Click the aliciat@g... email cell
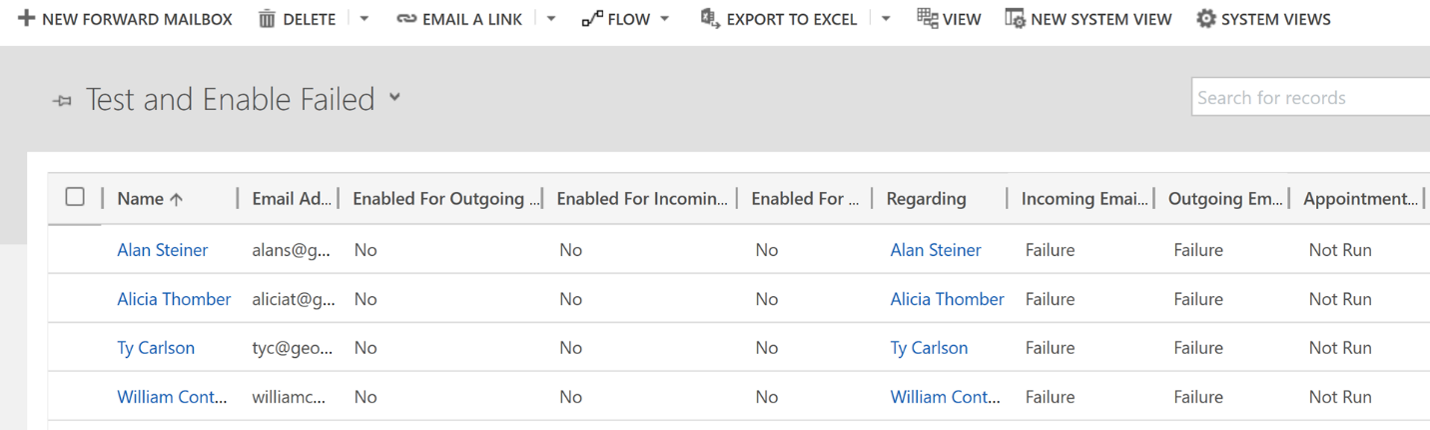1430x430 pixels. (x=294, y=299)
